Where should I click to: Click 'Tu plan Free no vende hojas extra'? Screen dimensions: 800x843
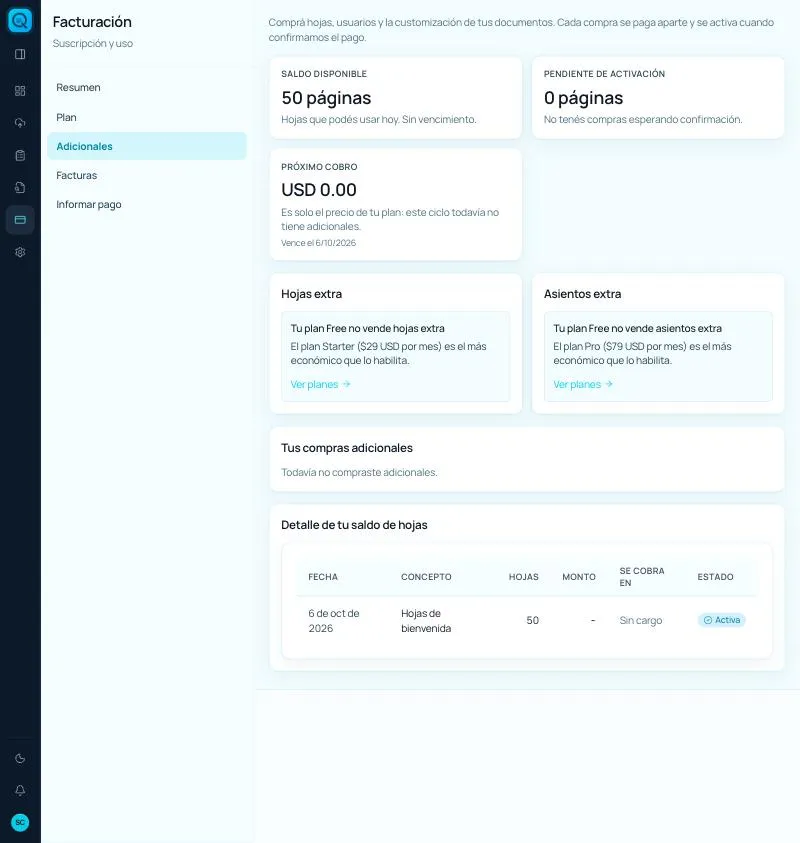(x=368, y=328)
